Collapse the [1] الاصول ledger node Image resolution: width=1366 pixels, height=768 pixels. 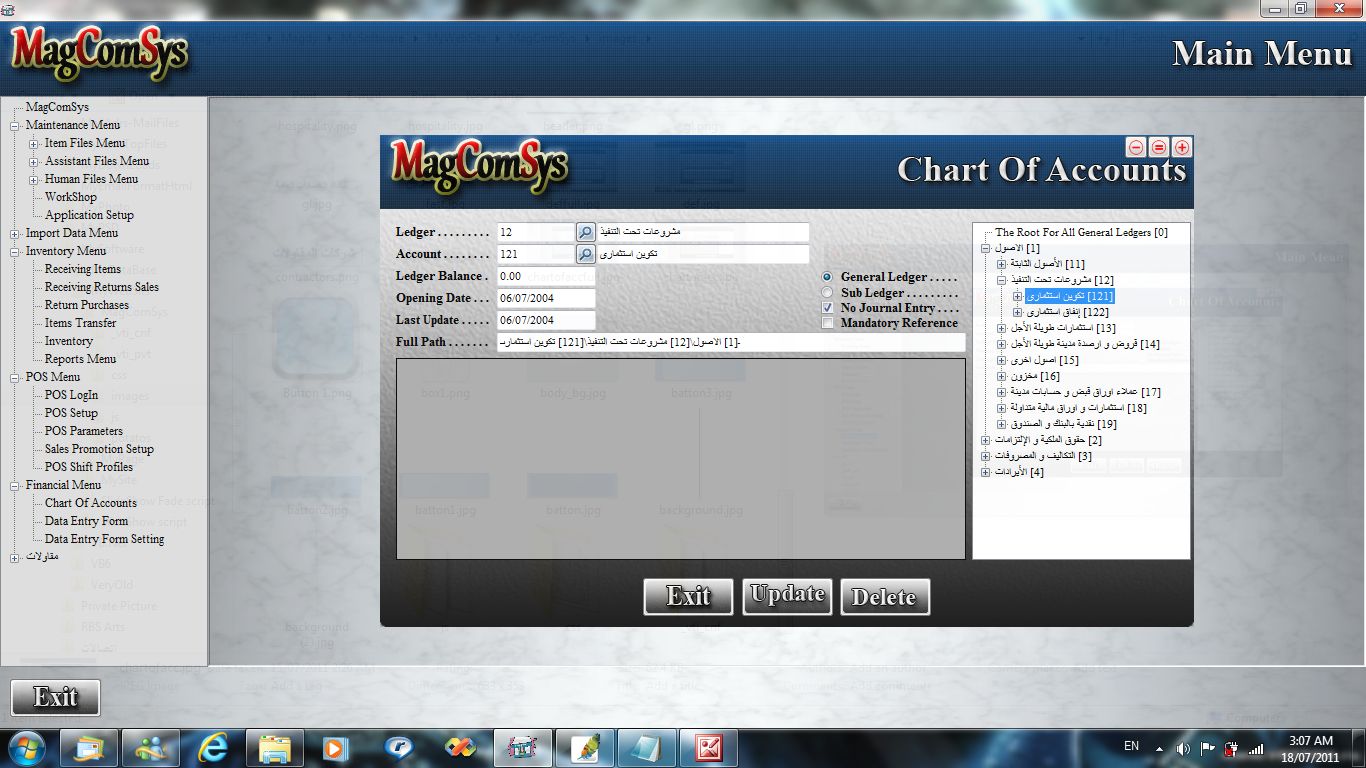tap(985, 248)
